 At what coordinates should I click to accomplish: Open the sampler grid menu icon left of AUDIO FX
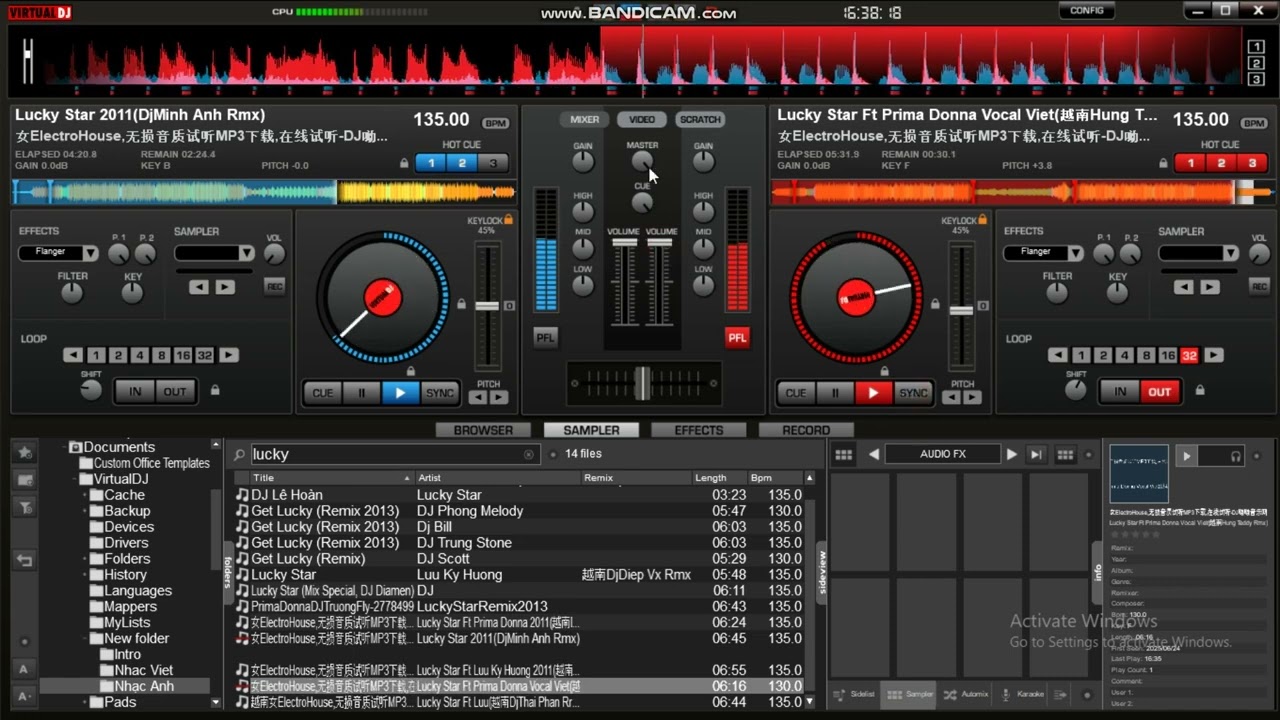(x=844, y=454)
